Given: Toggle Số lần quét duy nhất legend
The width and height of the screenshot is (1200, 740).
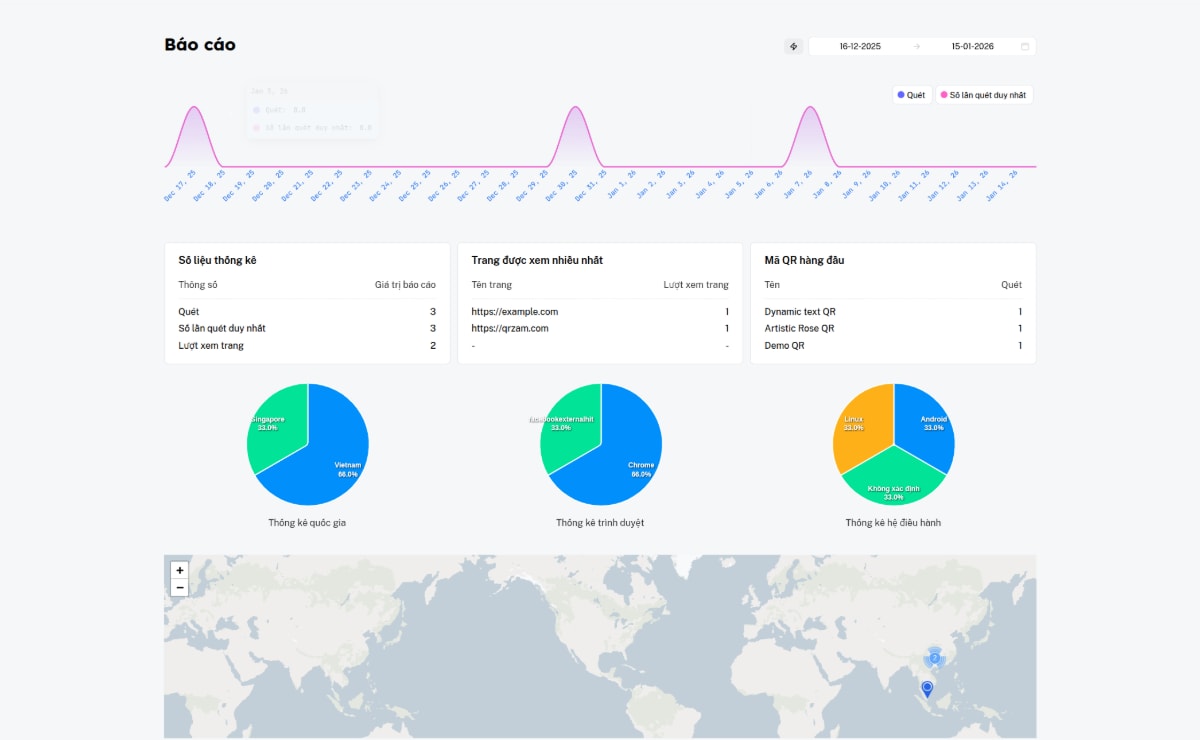Looking at the screenshot, I should pyautogui.click(x=983, y=95).
